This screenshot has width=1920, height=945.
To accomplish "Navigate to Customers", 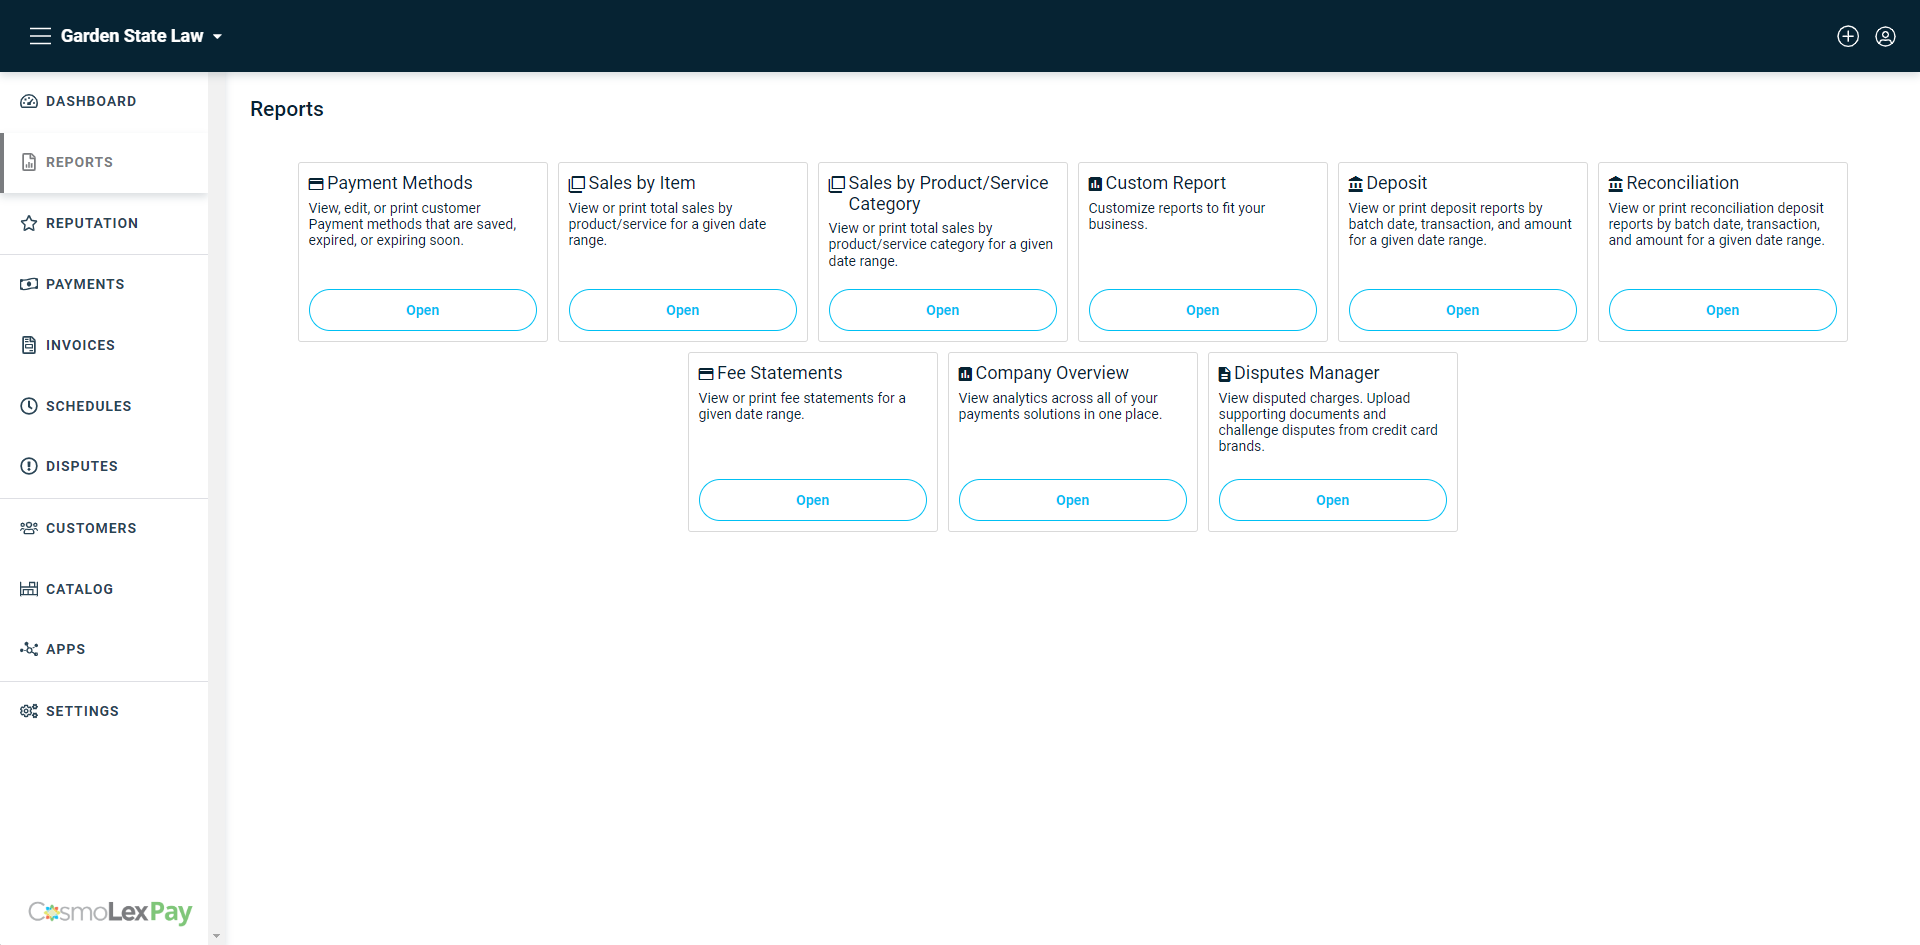I will pyautogui.click(x=104, y=528).
